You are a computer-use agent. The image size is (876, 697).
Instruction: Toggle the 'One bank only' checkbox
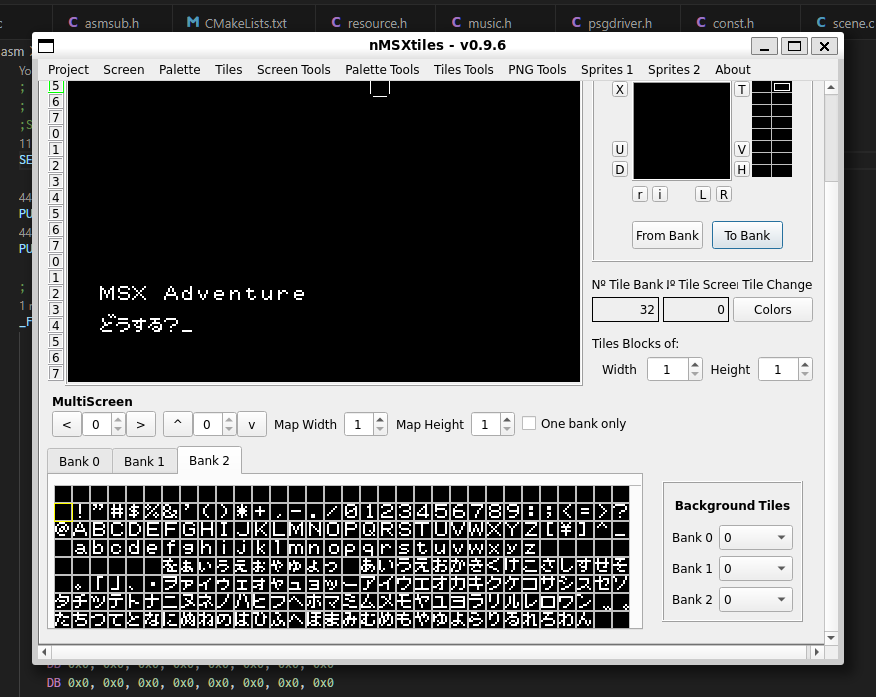pyautogui.click(x=529, y=423)
